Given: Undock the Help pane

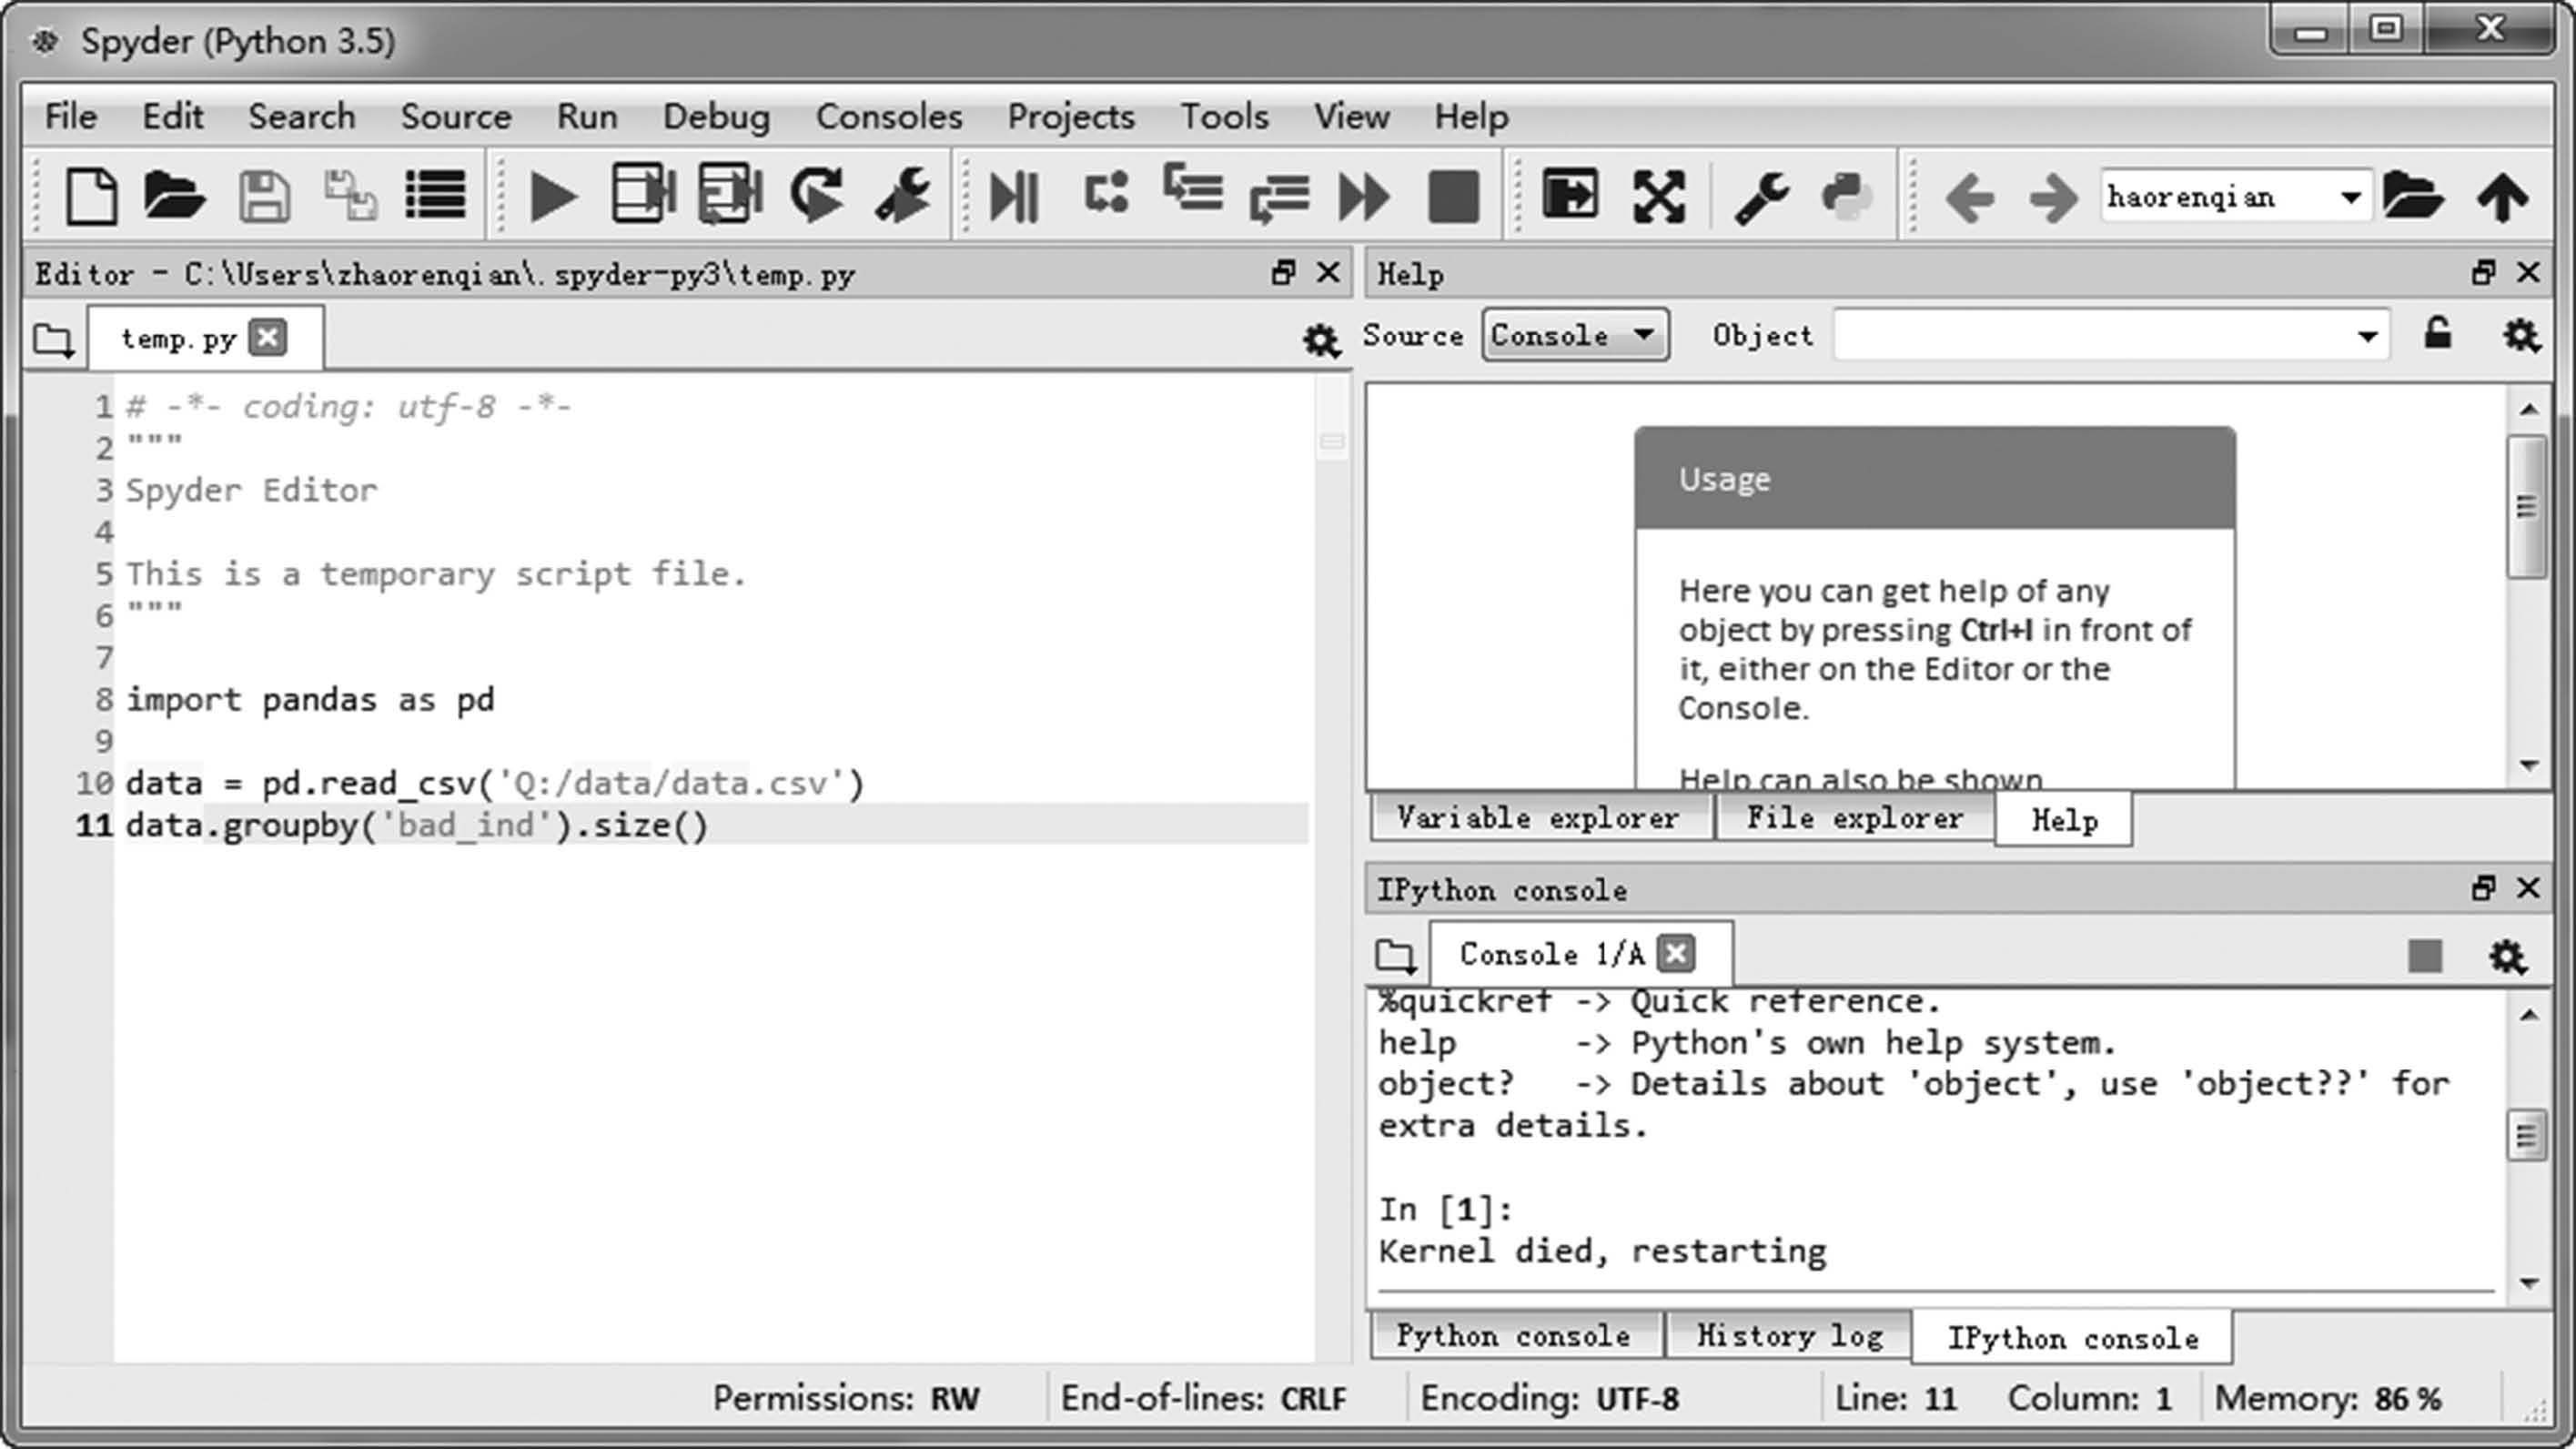Looking at the screenshot, I should tap(2483, 272).
